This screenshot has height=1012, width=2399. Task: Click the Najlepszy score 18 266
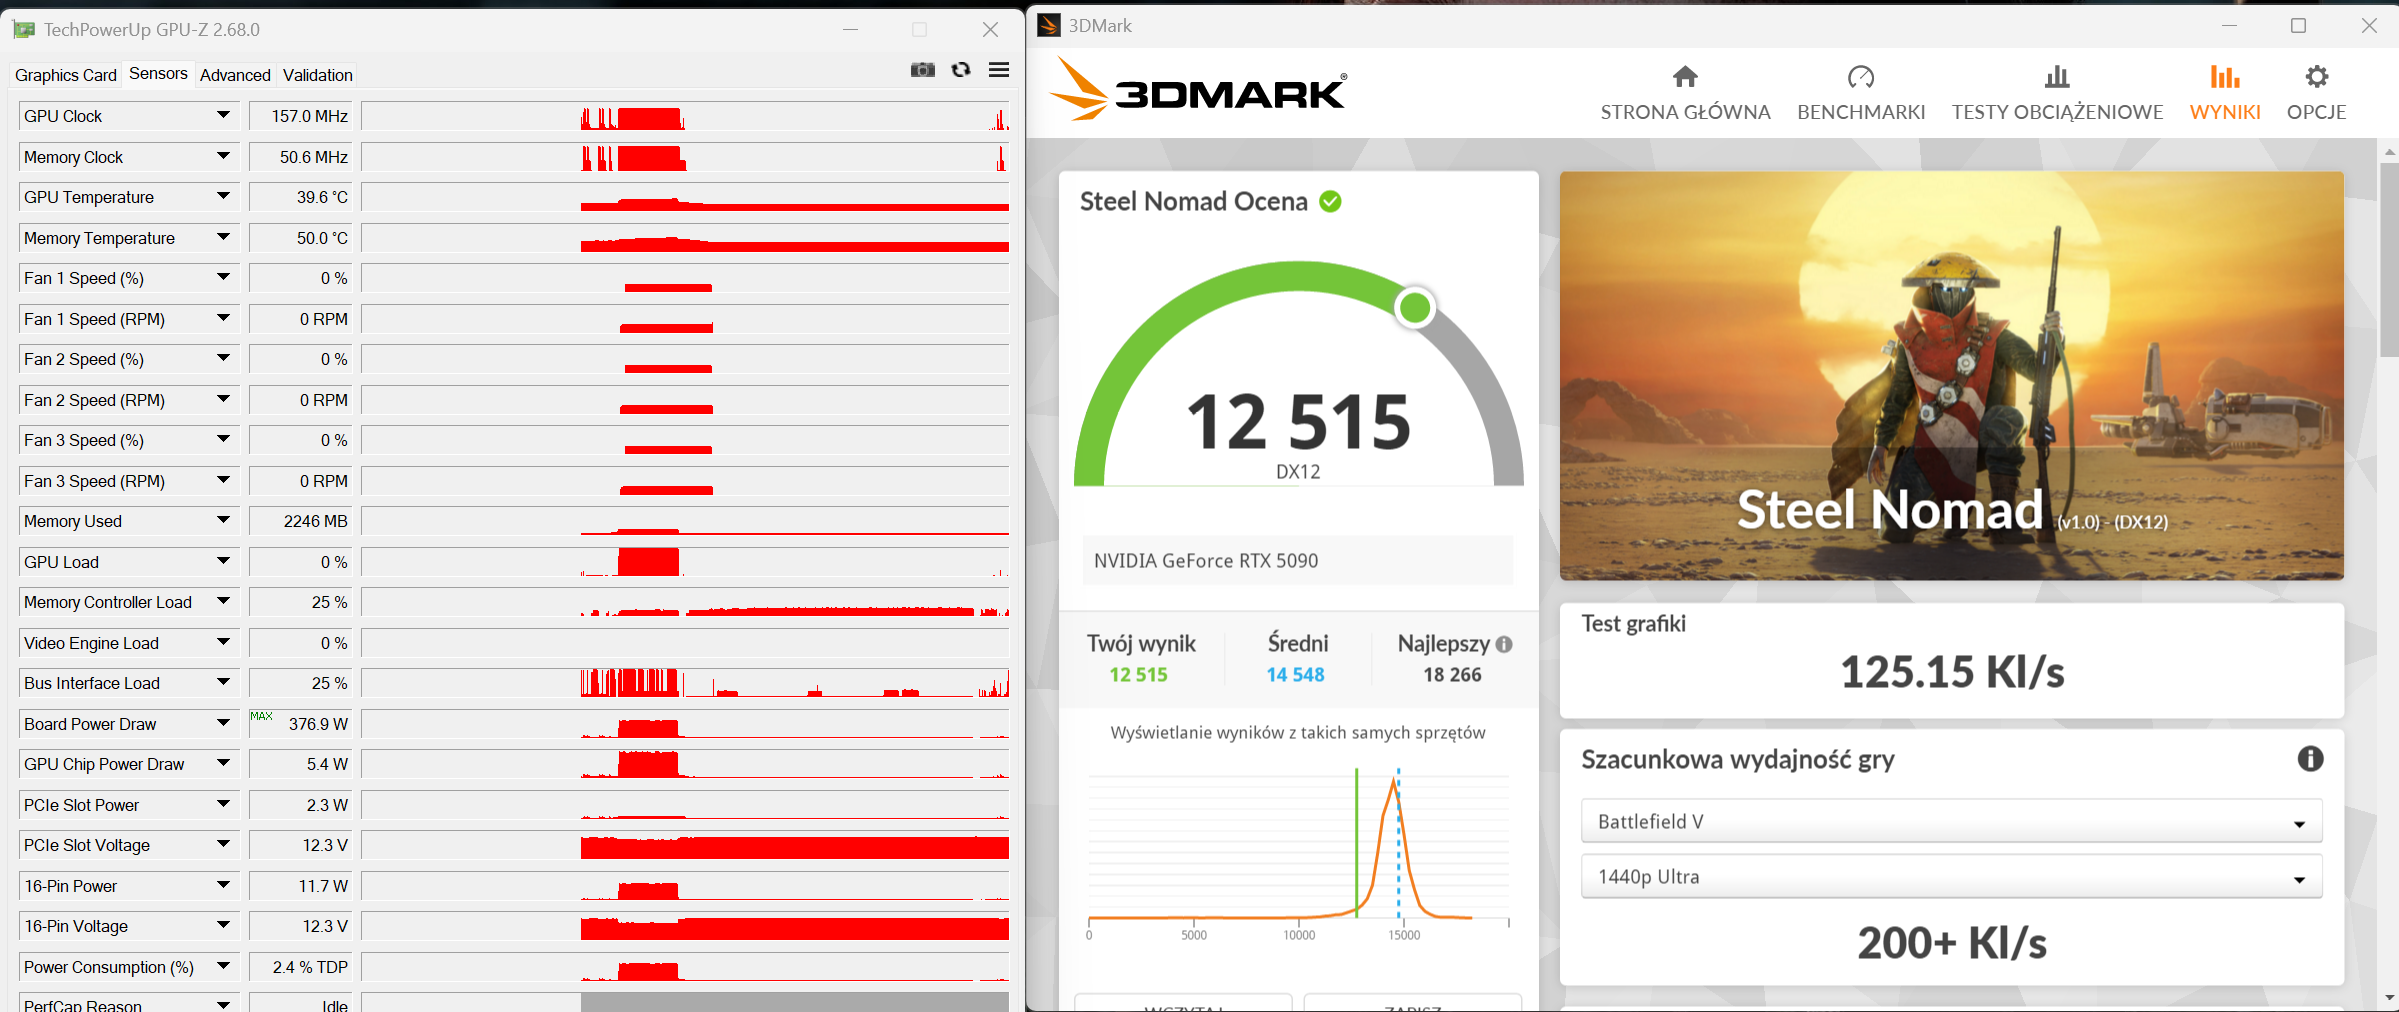tap(1452, 675)
